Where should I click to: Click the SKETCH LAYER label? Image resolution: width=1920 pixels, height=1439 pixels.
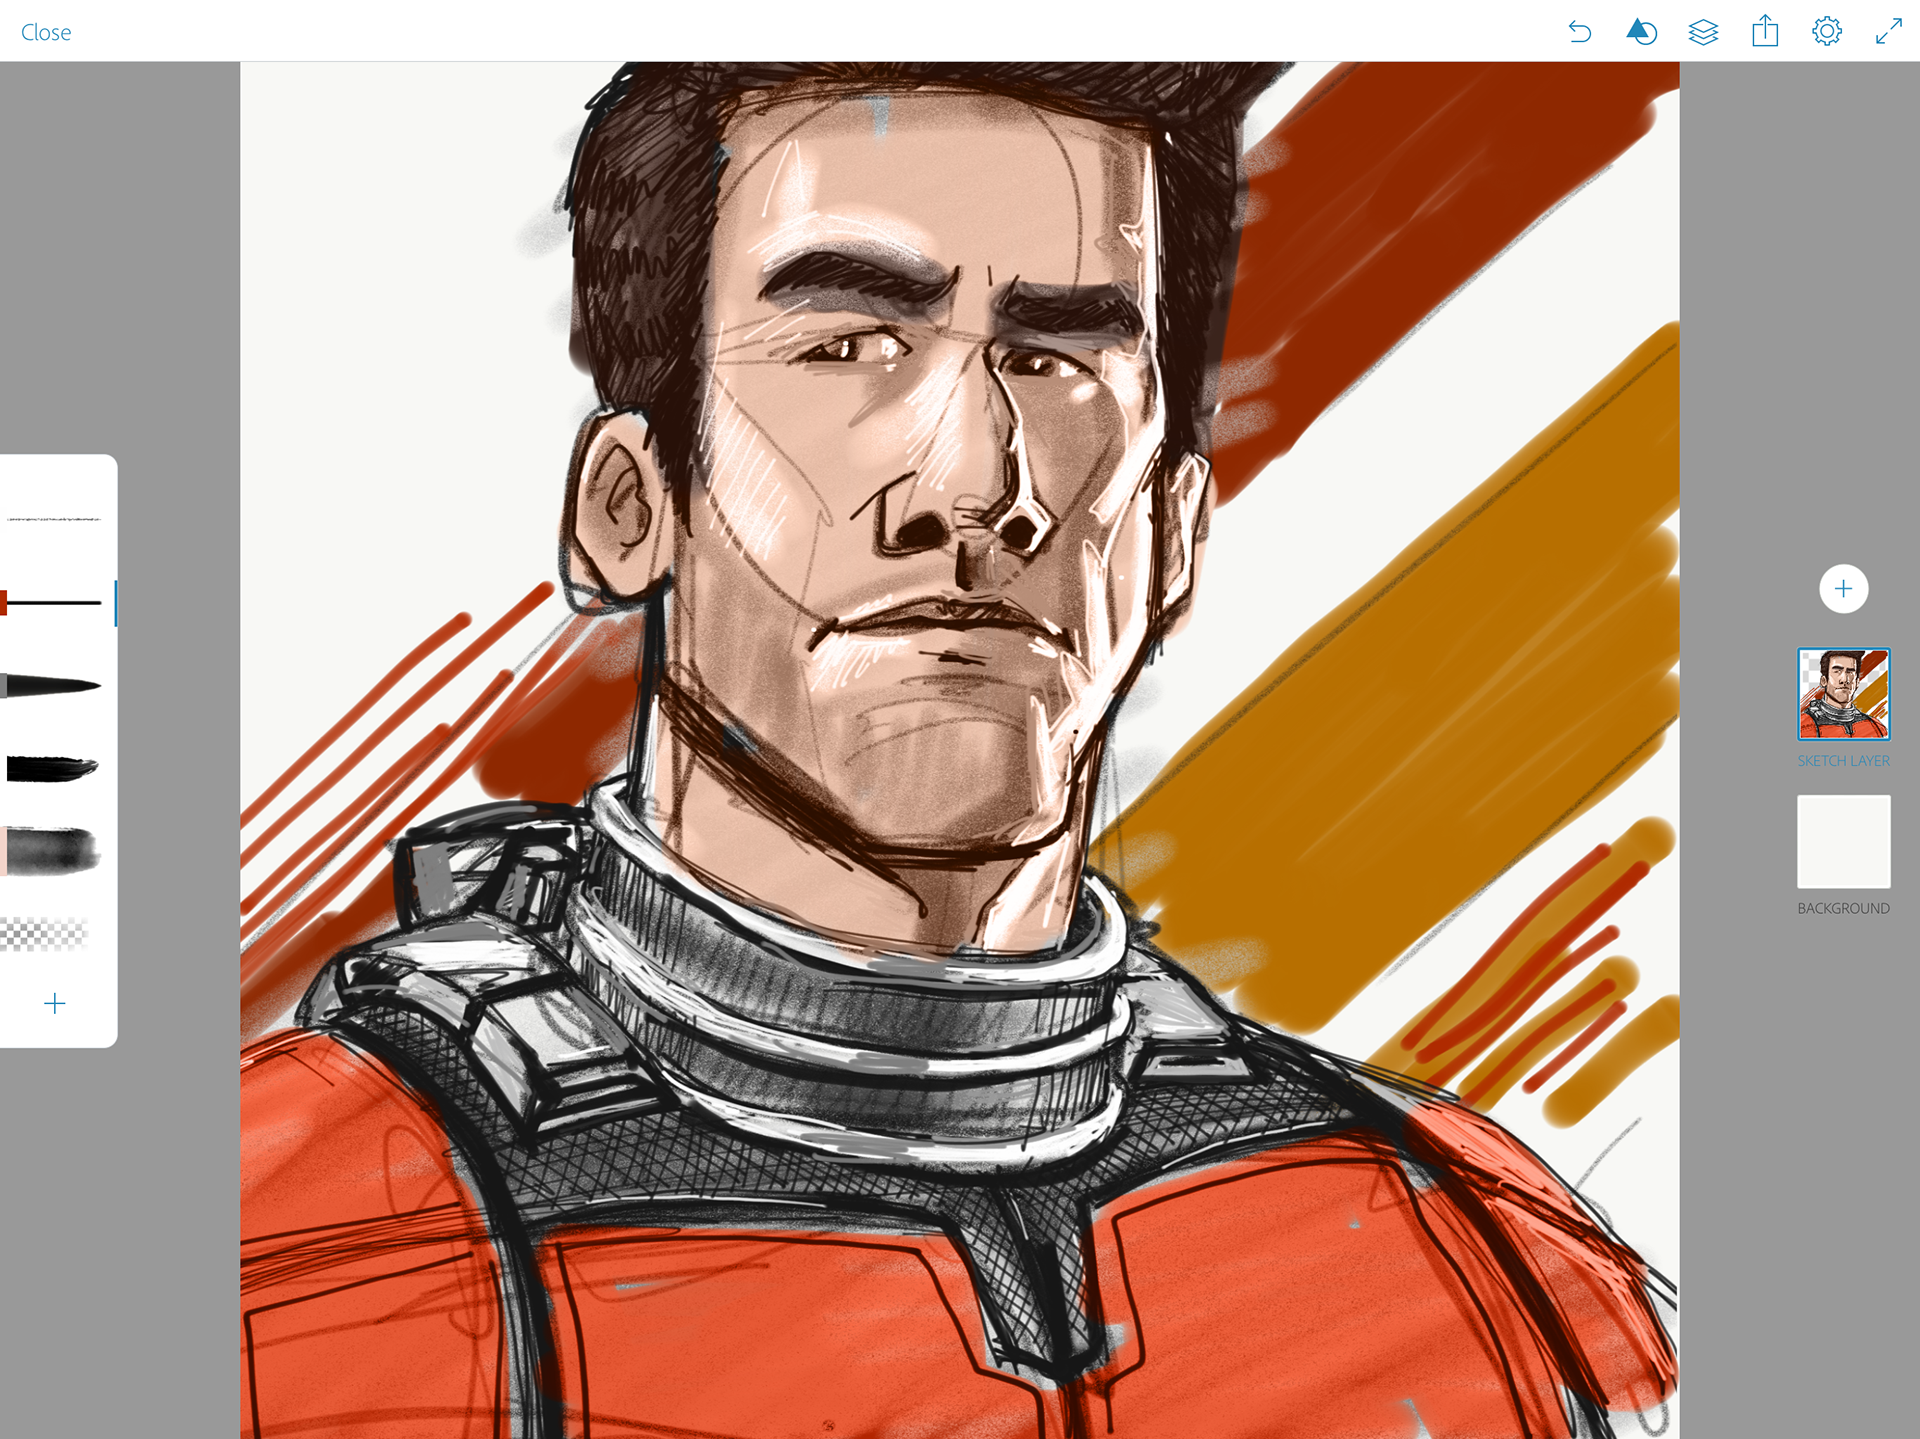click(x=1843, y=761)
